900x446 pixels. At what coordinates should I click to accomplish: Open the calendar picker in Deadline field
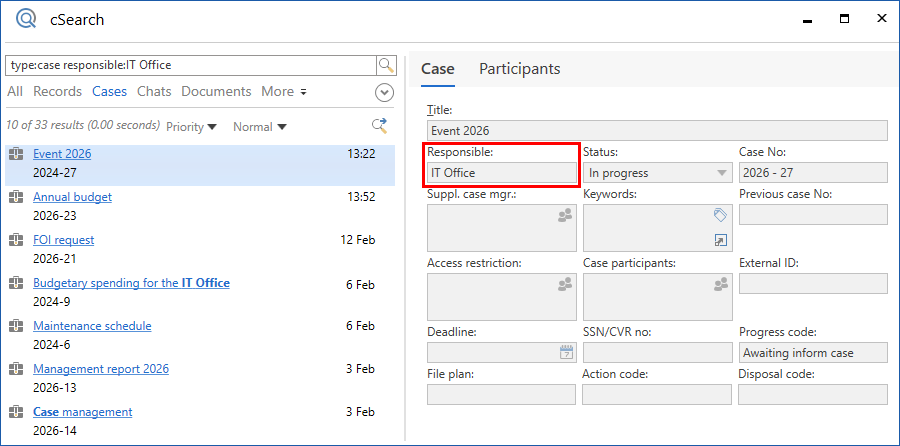[x=566, y=352]
